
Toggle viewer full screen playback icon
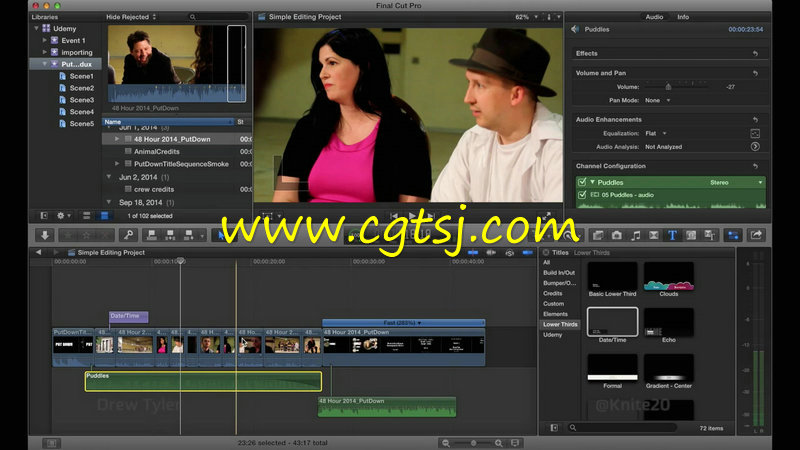pos(546,216)
